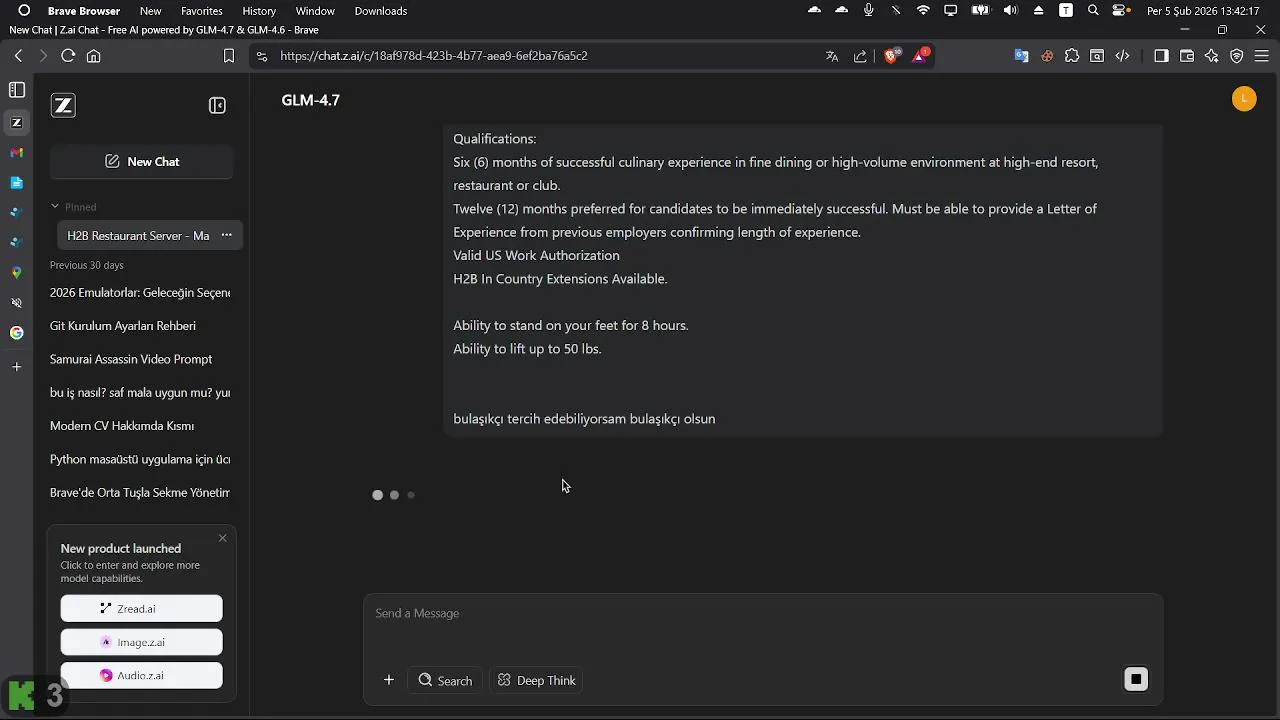
Task: Open the developer code brackets extension
Action: 1122,56
